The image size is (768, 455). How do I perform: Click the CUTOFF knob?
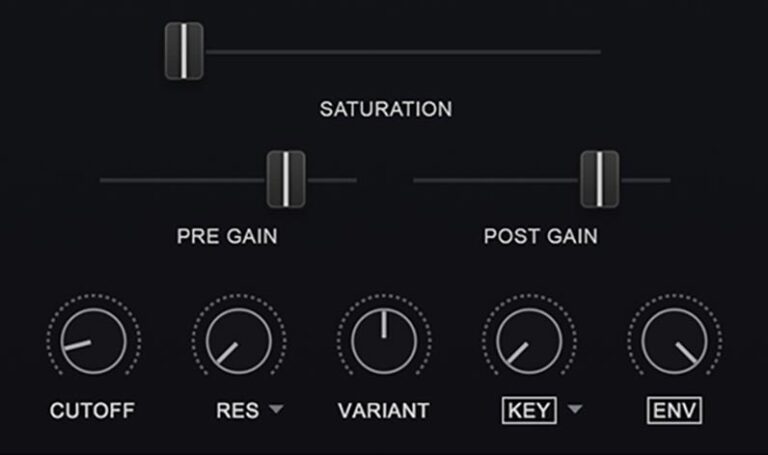94,341
